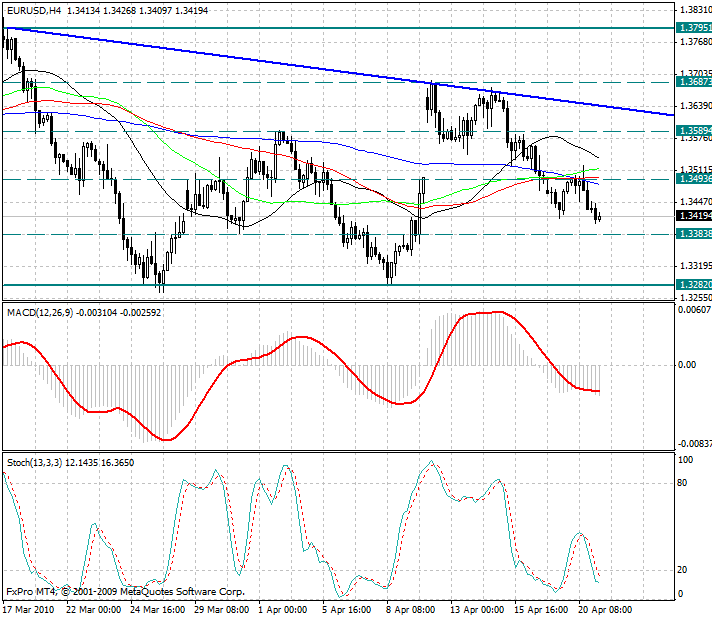Click the green 1.3795 price level tag

pos(694,28)
